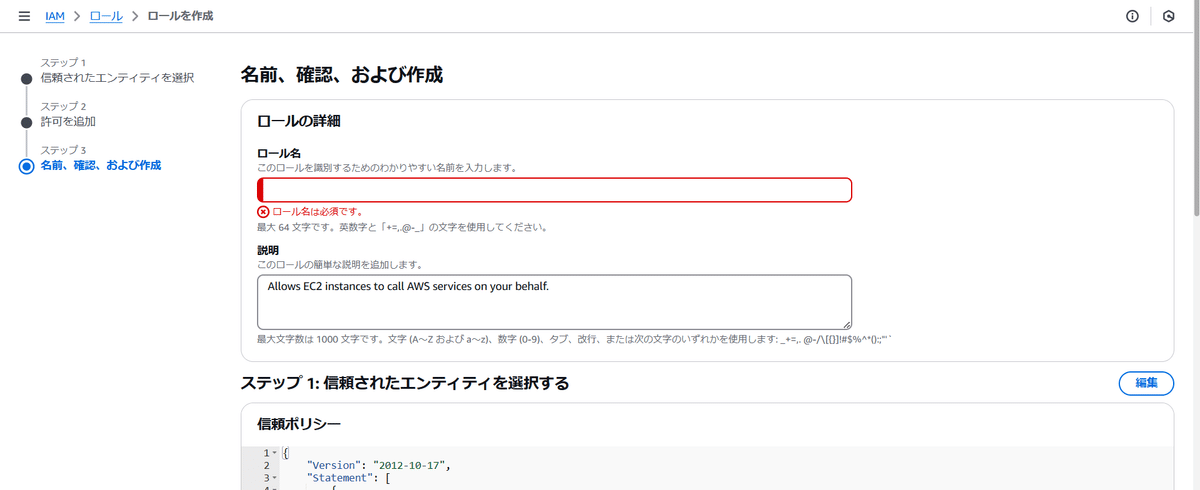Viewport: 1200px width, 490px height.
Task: Click the info panel icon
Action: [1132, 16]
